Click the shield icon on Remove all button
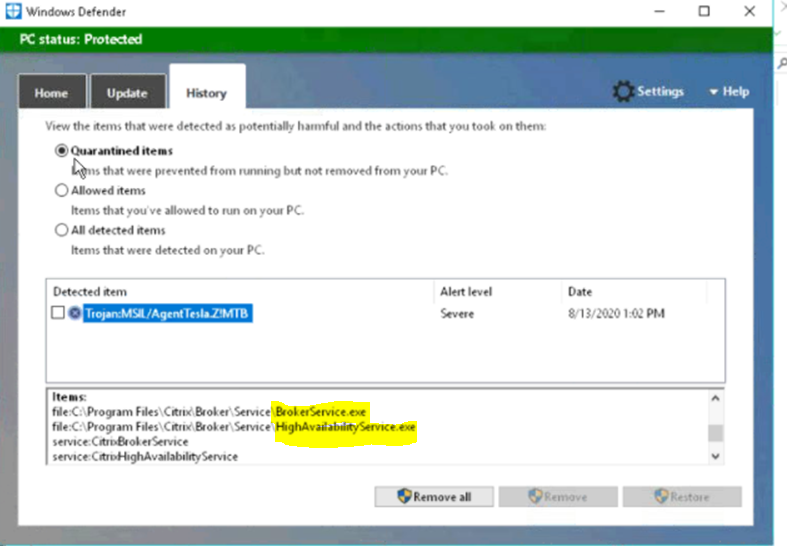The width and height of the screenshot is (787, 546). coord(404,496)
